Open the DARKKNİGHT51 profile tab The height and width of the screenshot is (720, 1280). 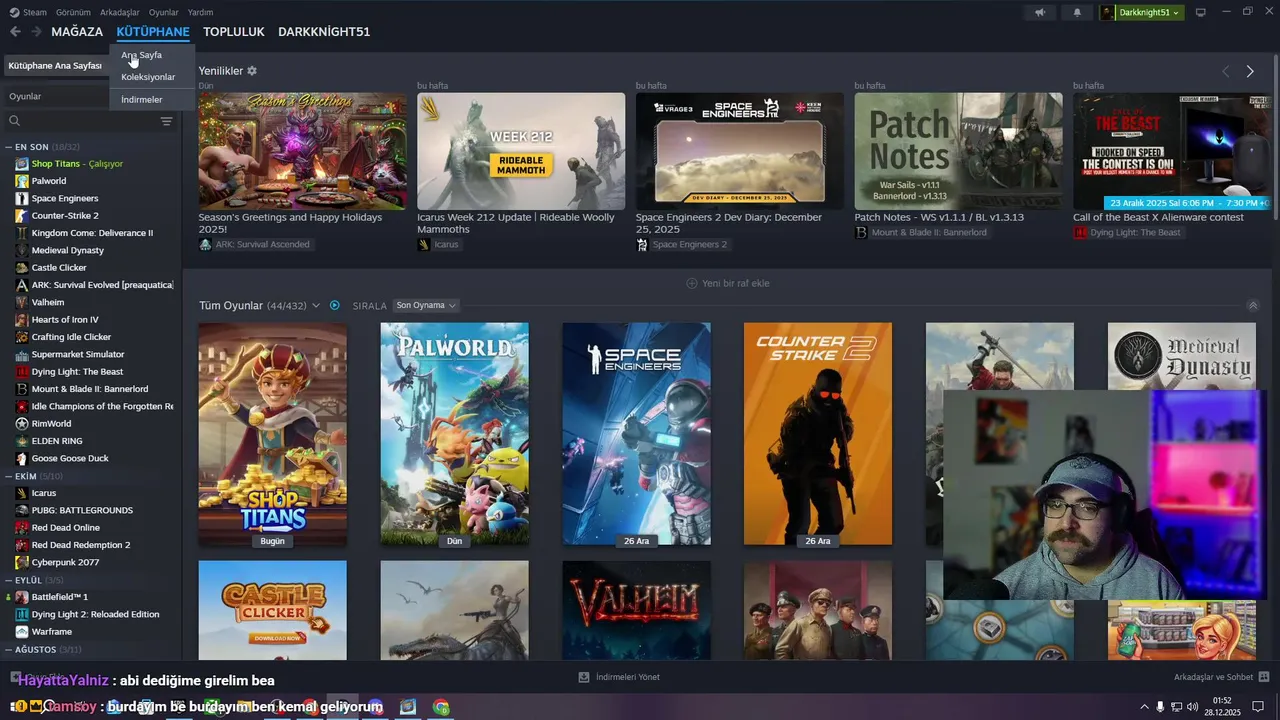tap(324, 32)
